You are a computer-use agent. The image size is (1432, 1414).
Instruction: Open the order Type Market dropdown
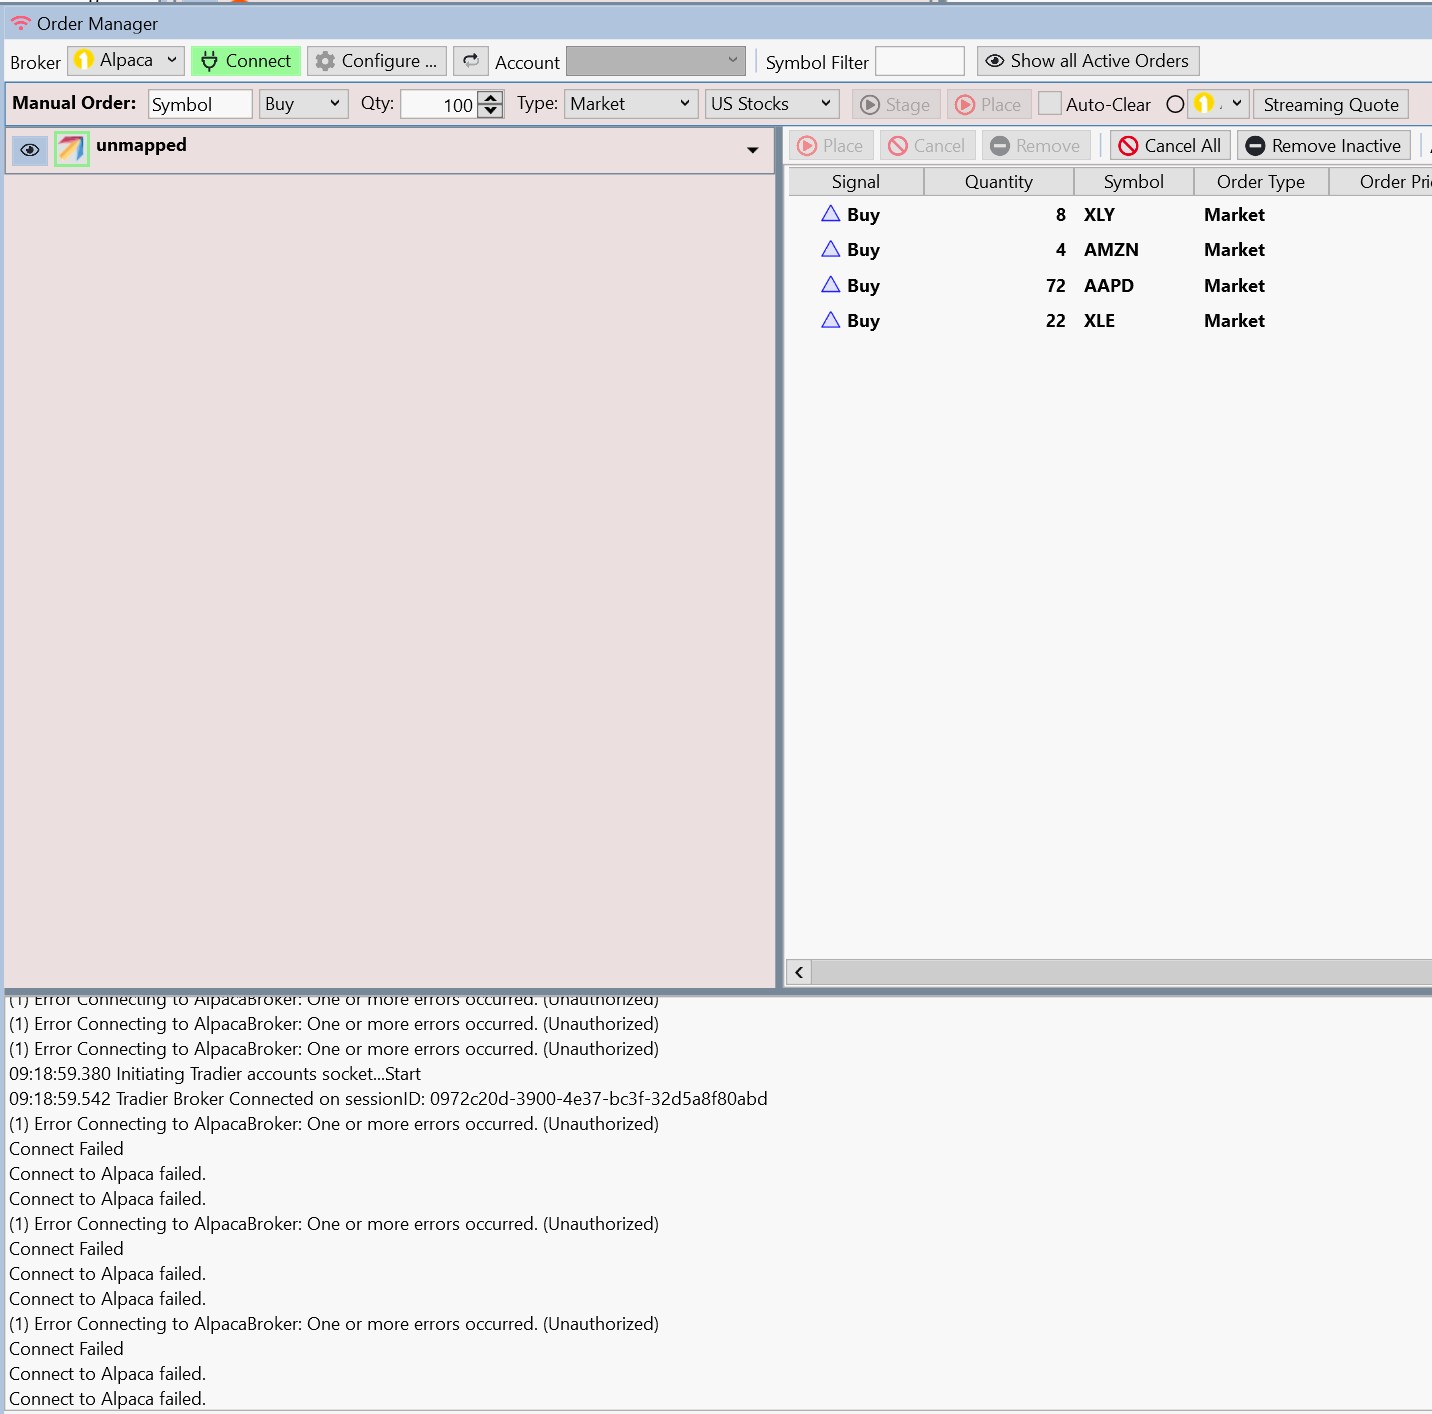[630, 104]
